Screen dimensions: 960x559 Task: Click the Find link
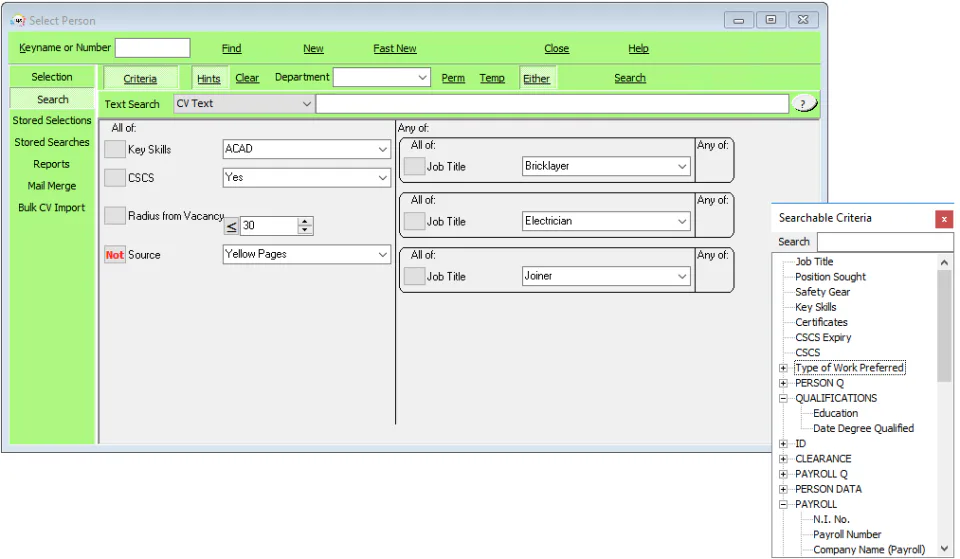click(231, 48)
